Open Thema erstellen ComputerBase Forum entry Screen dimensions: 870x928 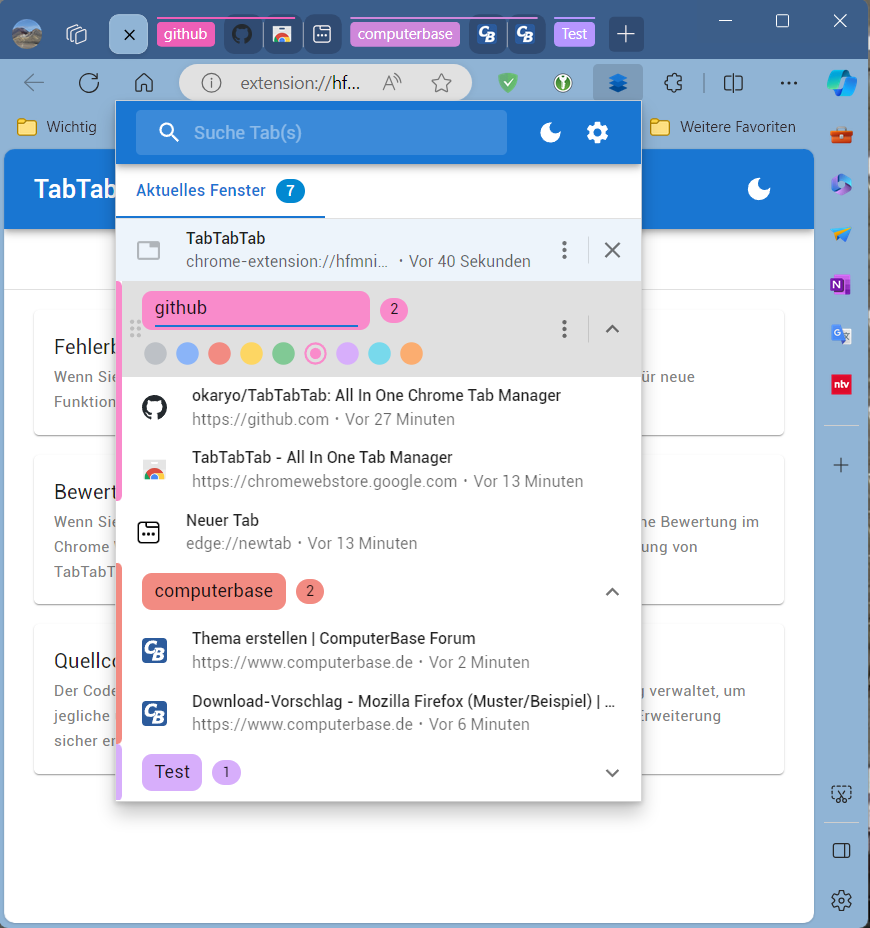point(382,650)
